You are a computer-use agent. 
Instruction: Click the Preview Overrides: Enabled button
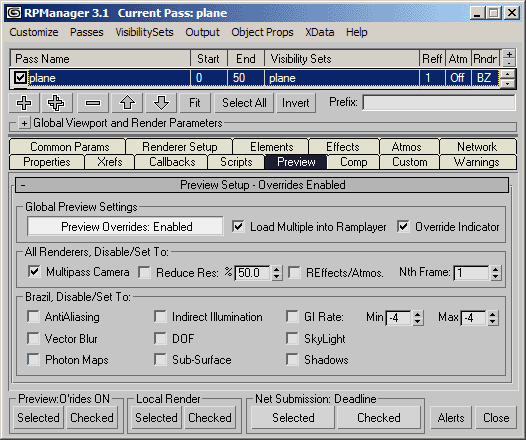point(125,227)
